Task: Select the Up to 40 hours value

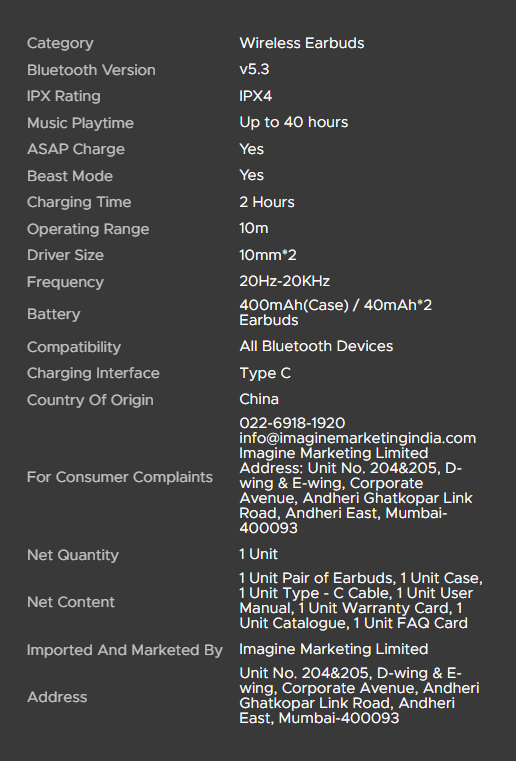Action: pos(294,122)
